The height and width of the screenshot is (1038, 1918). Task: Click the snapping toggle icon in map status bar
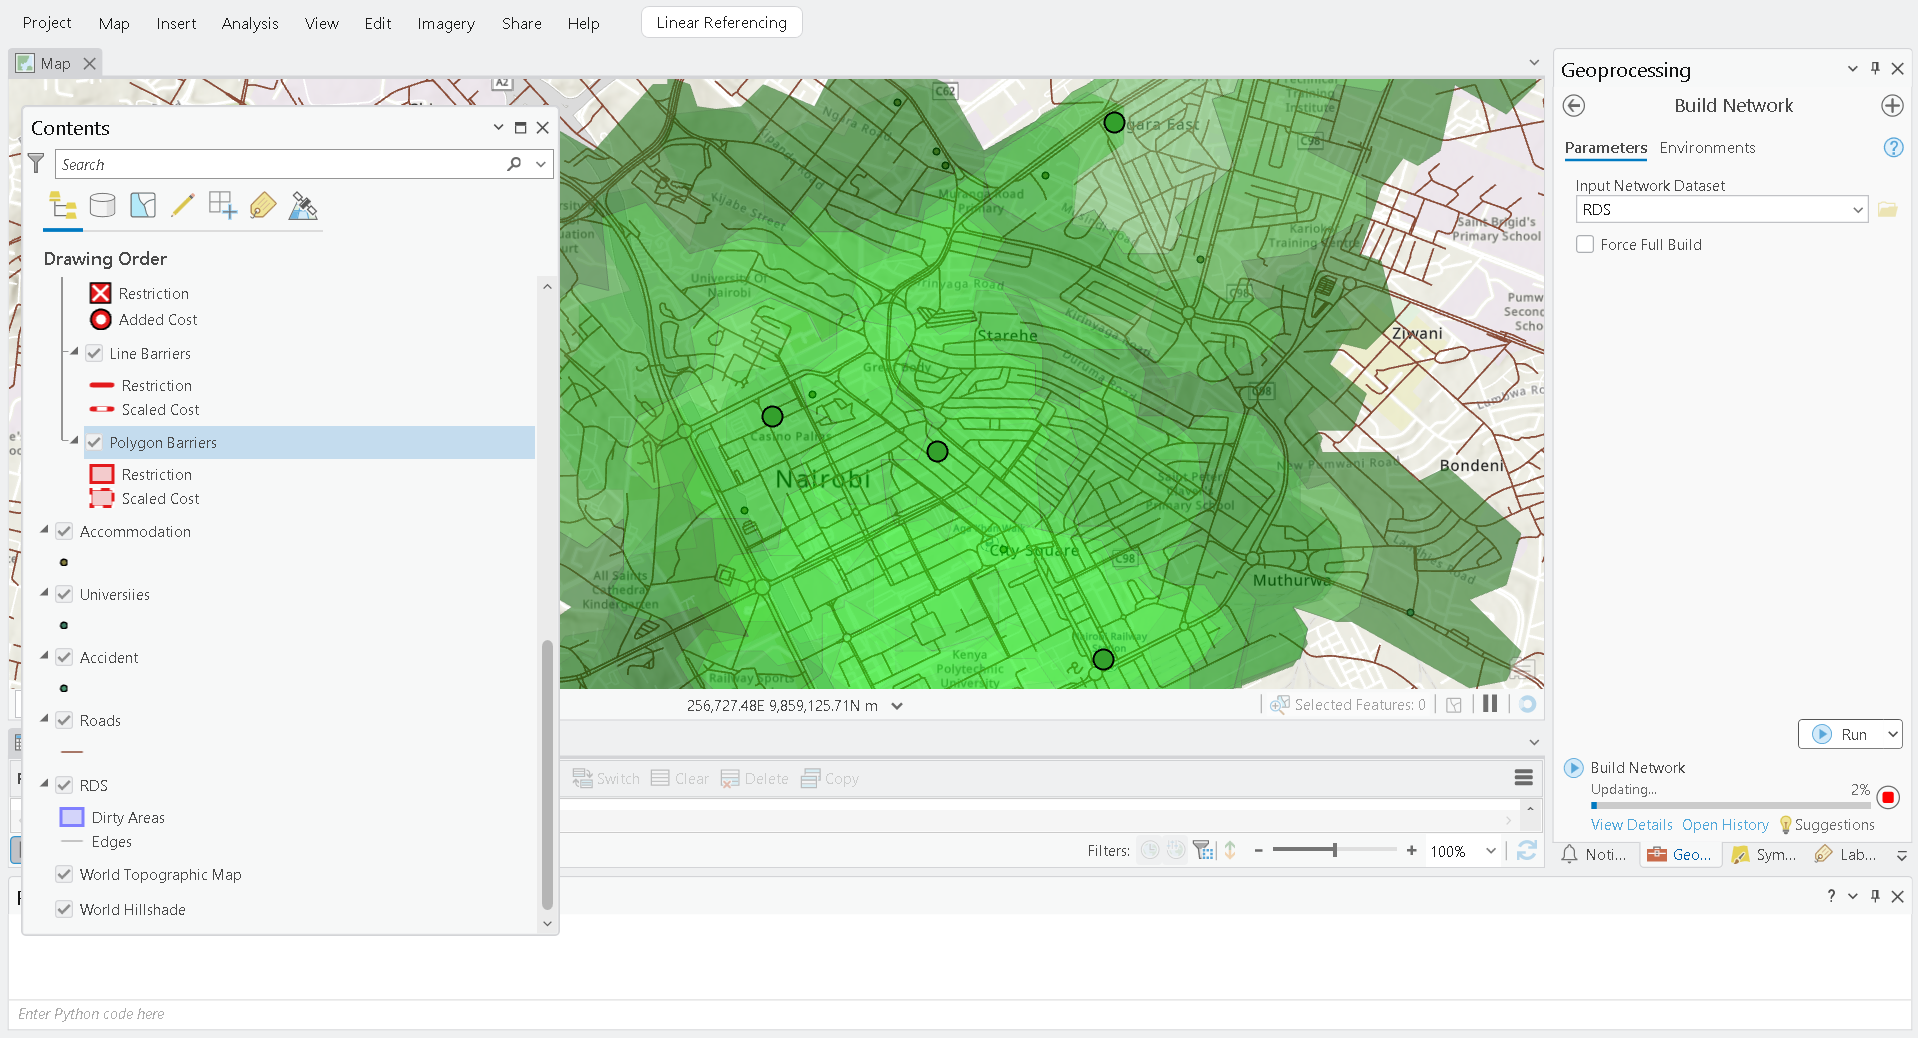coord(1454,705)
